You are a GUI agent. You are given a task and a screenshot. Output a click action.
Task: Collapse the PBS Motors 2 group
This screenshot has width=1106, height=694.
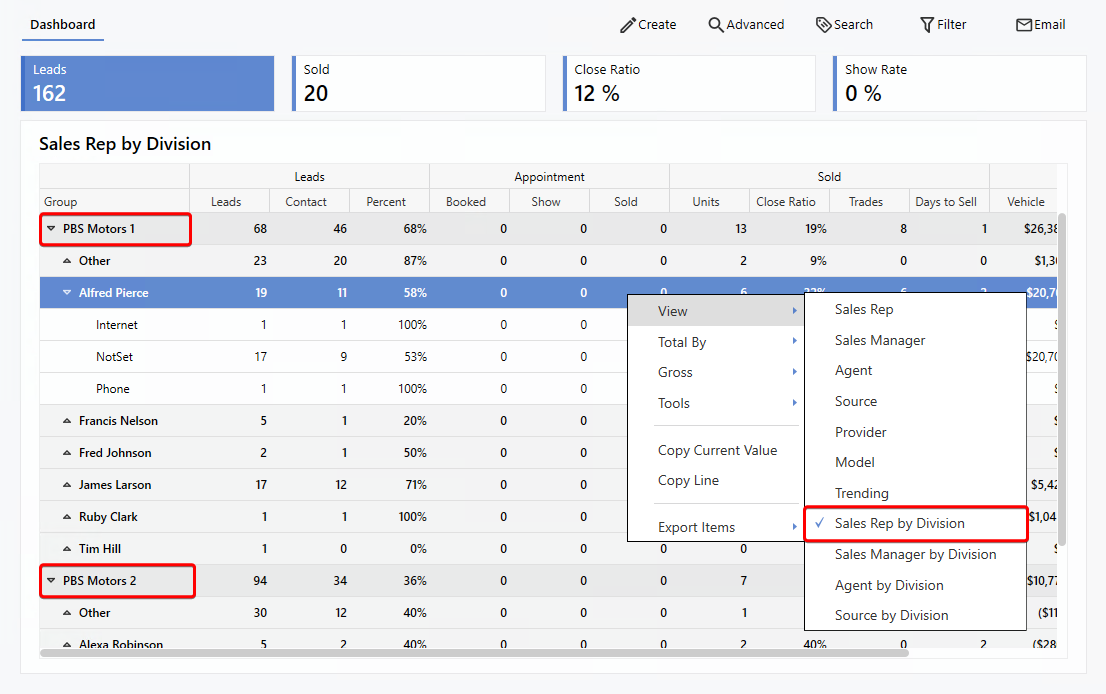coord(50,581)
